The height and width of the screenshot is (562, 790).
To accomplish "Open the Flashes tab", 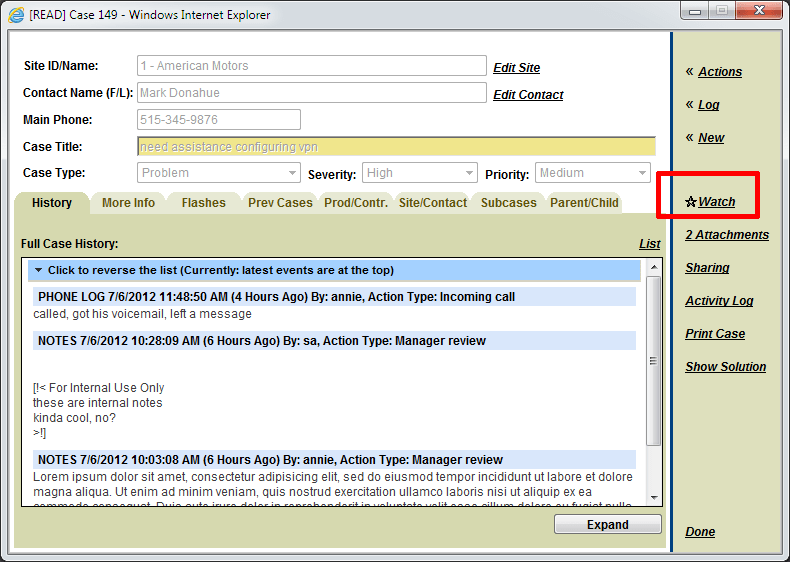I will tap(204, 203).
